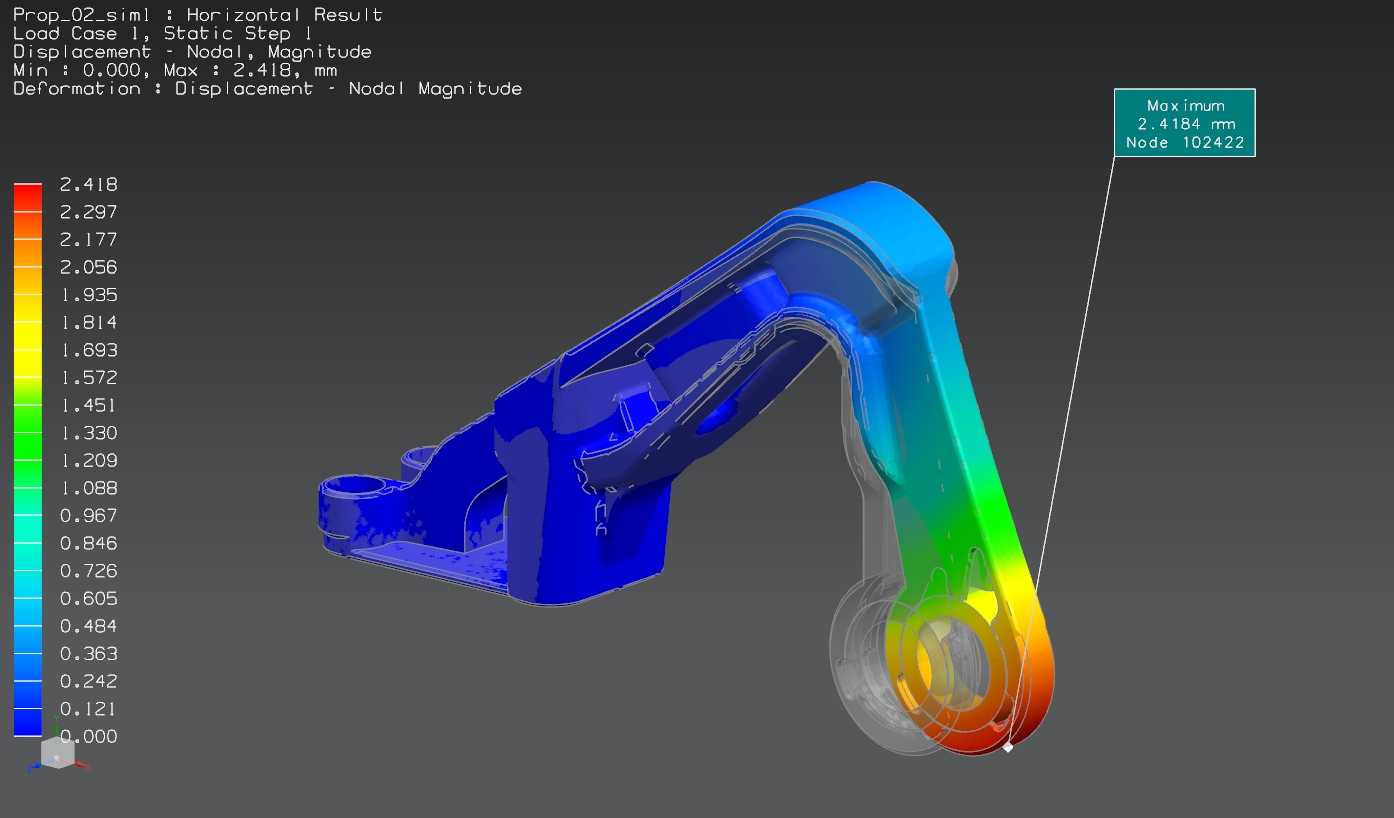Select the "2.4184 mm" annotation value
Viewport: 1394px width, 818px height.
click(1186, 124)
